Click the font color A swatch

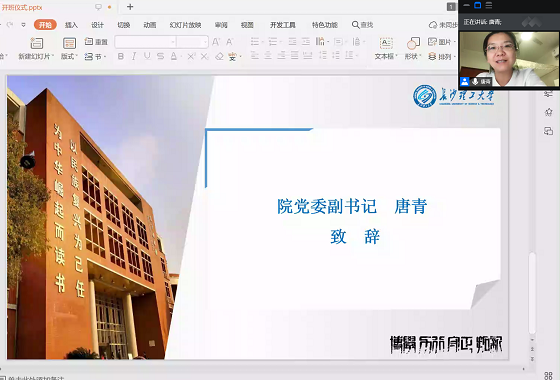click(174, 56)
